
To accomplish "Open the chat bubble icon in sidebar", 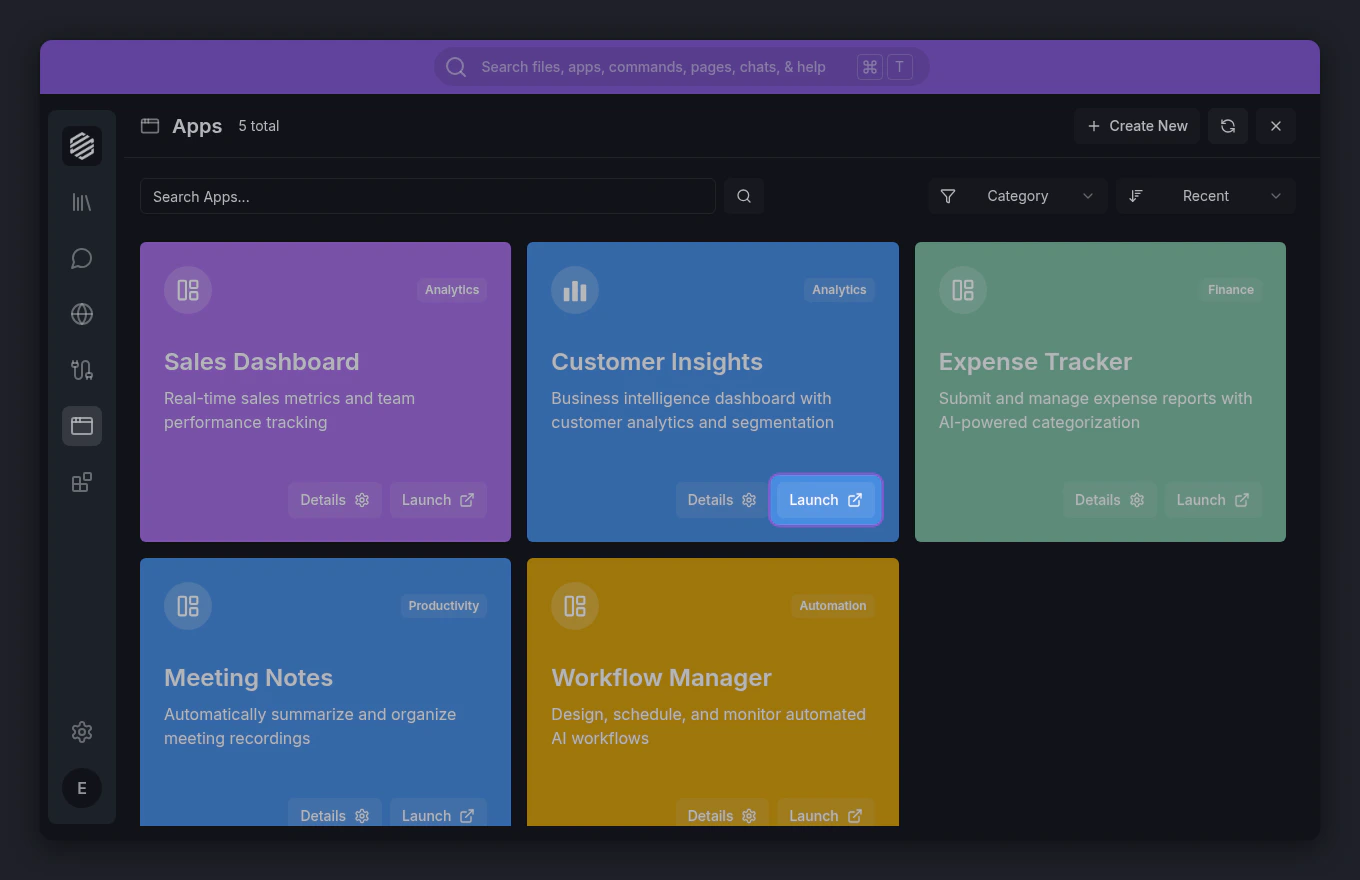I will coord(82,259).
